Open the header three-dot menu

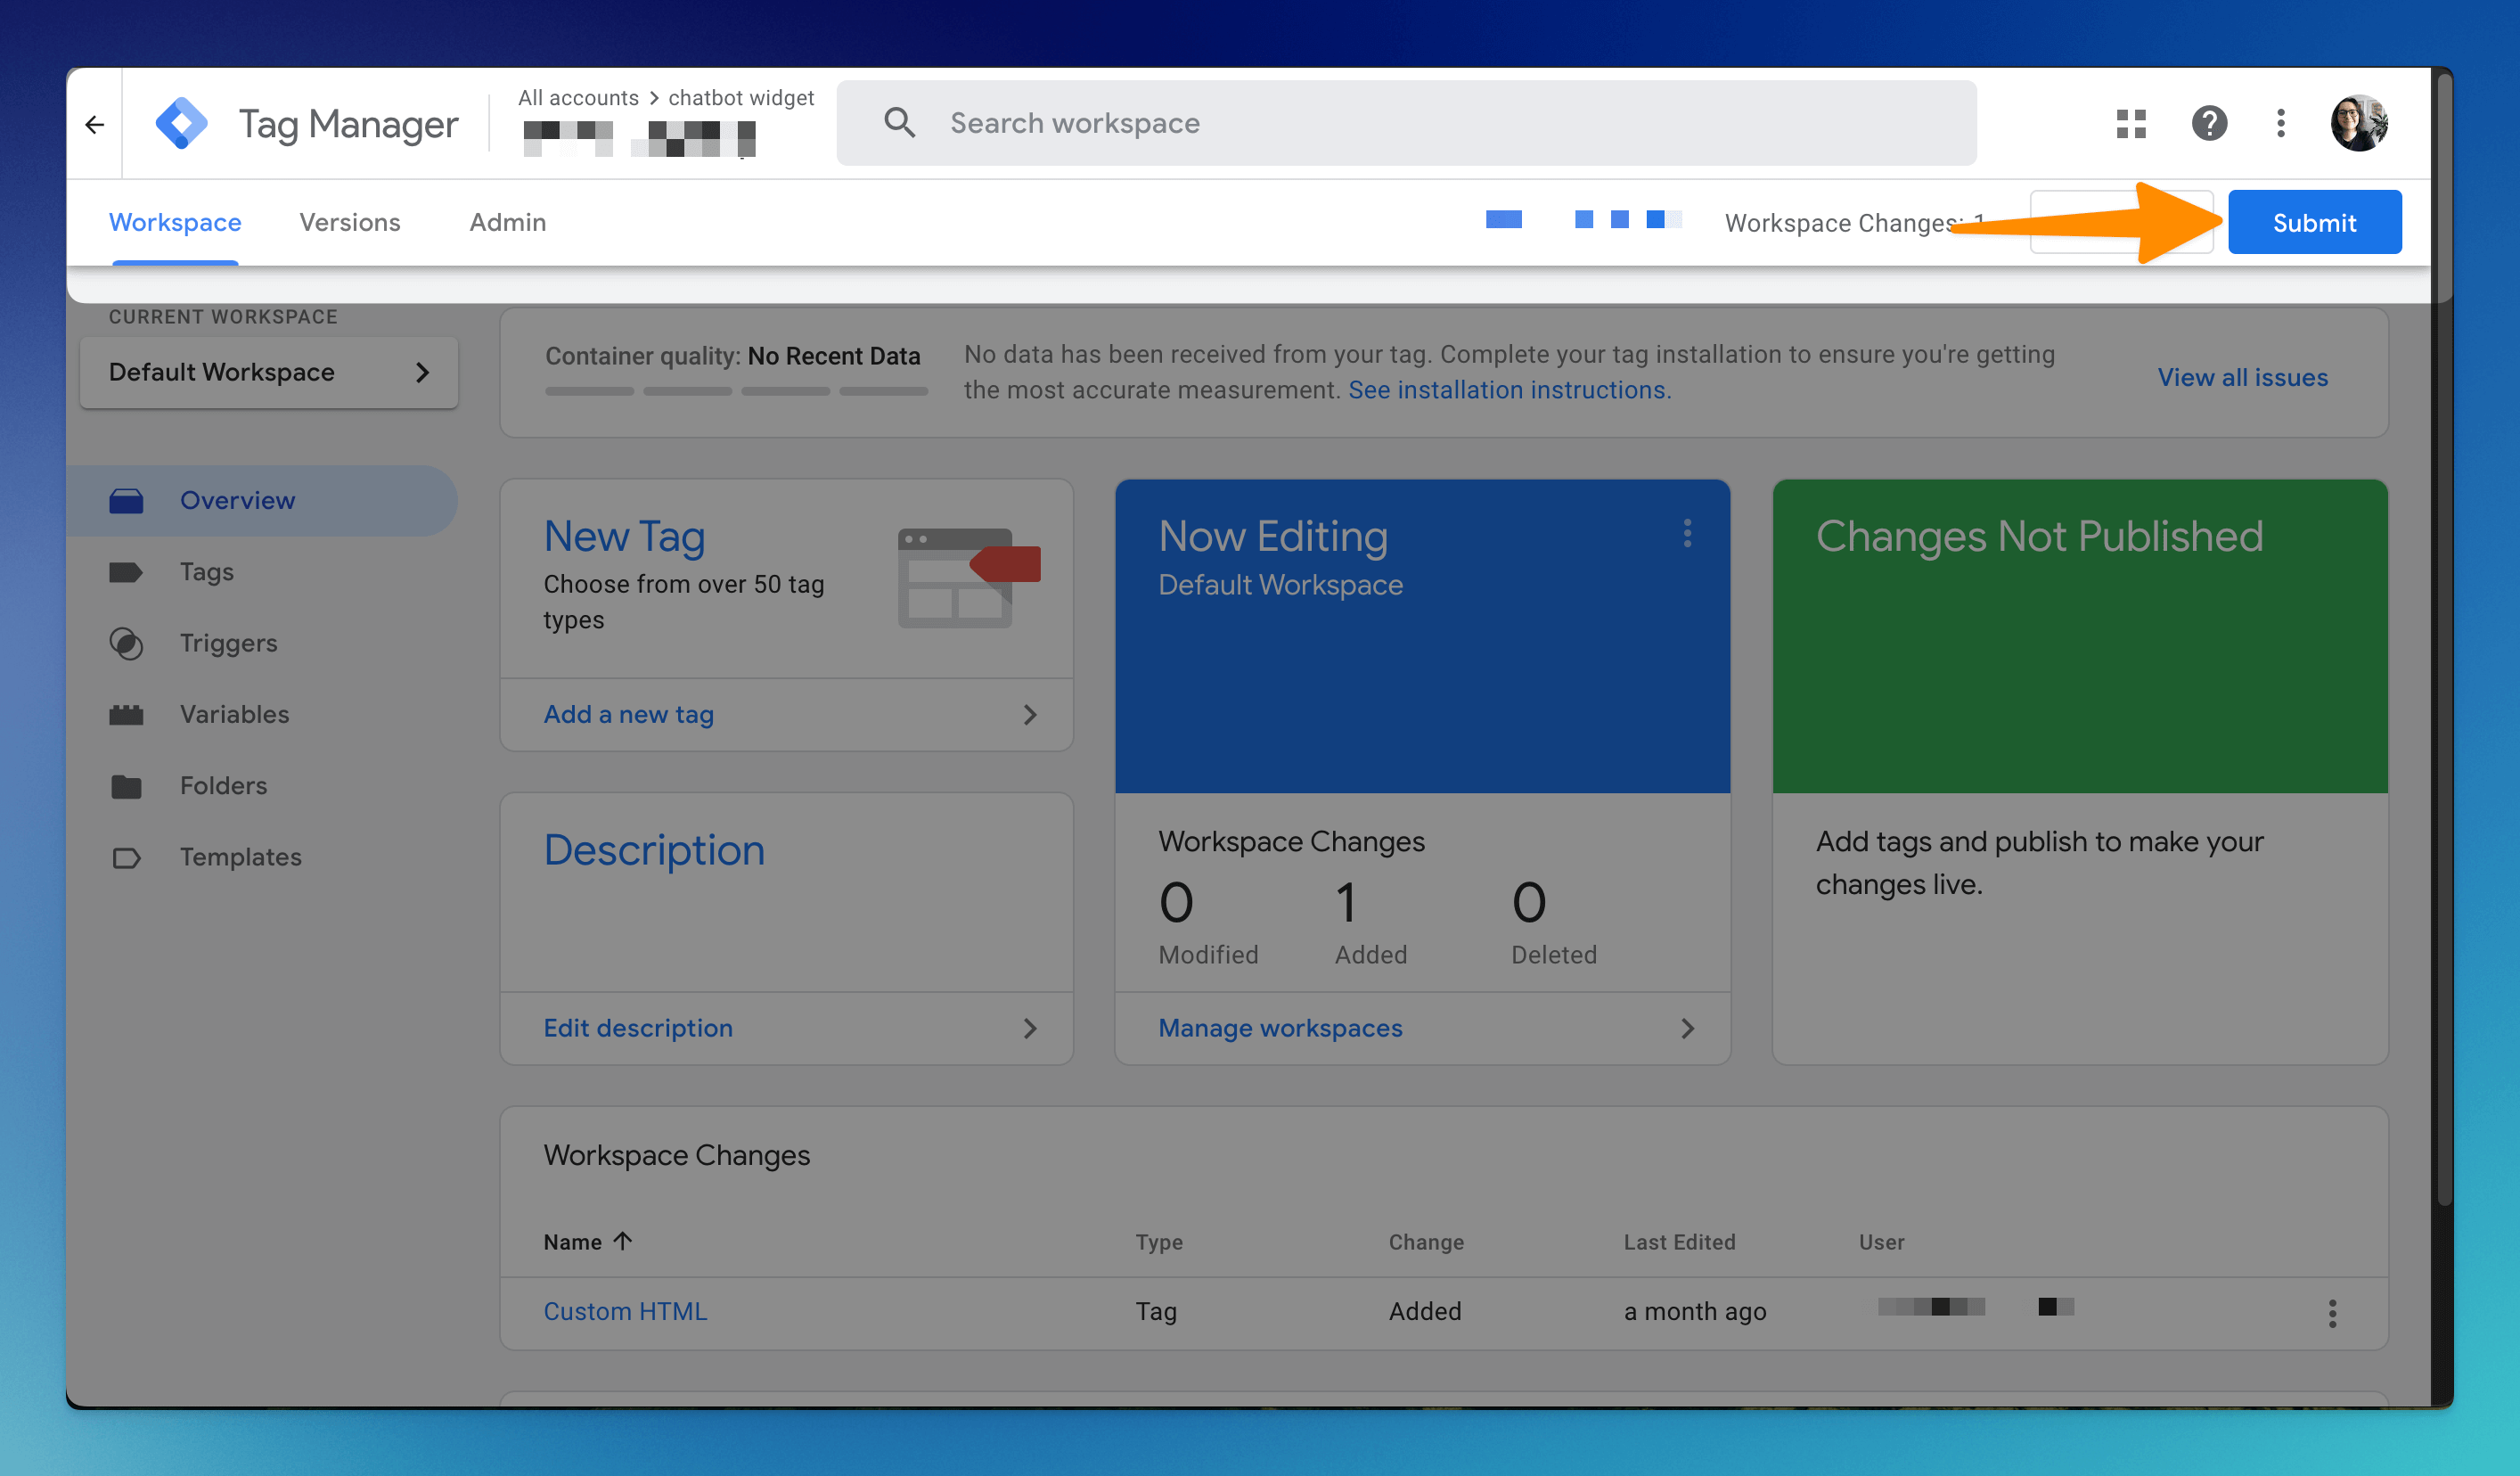tap(2281, 124)
